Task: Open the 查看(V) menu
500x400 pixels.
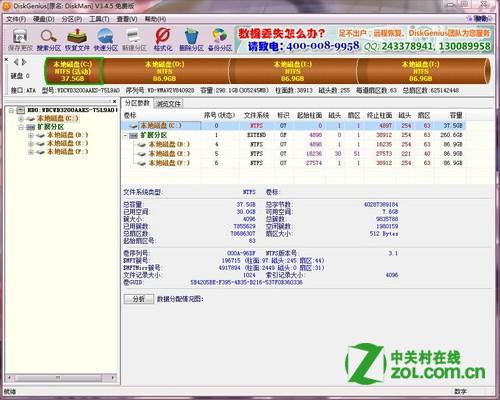Action: [127, 19]
